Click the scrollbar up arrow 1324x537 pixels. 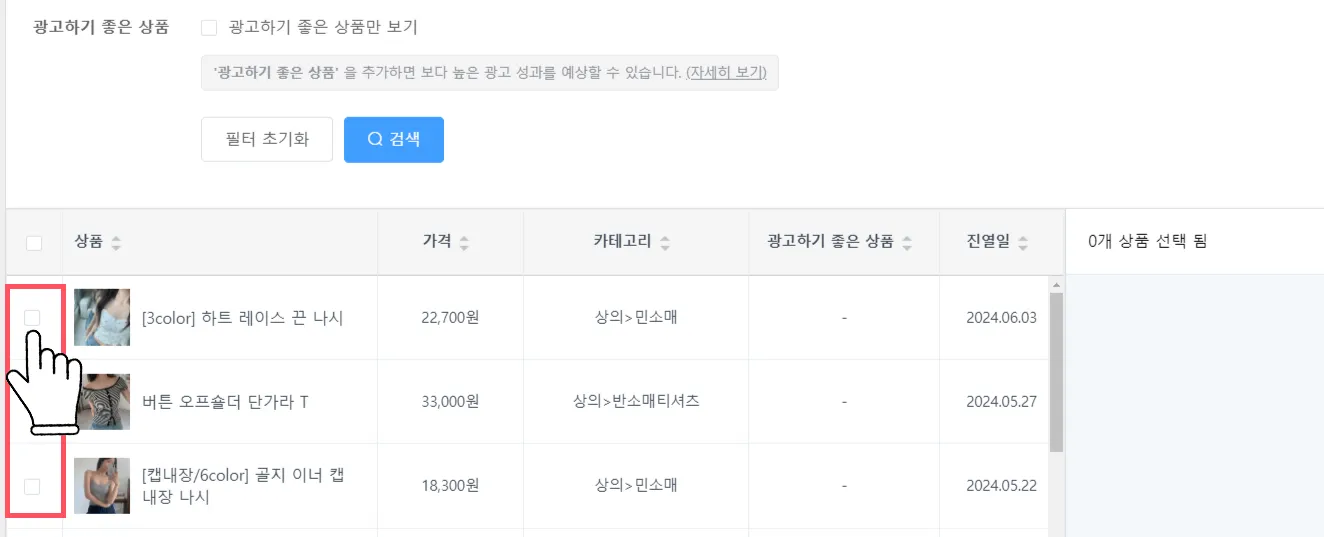(1056, 285)
